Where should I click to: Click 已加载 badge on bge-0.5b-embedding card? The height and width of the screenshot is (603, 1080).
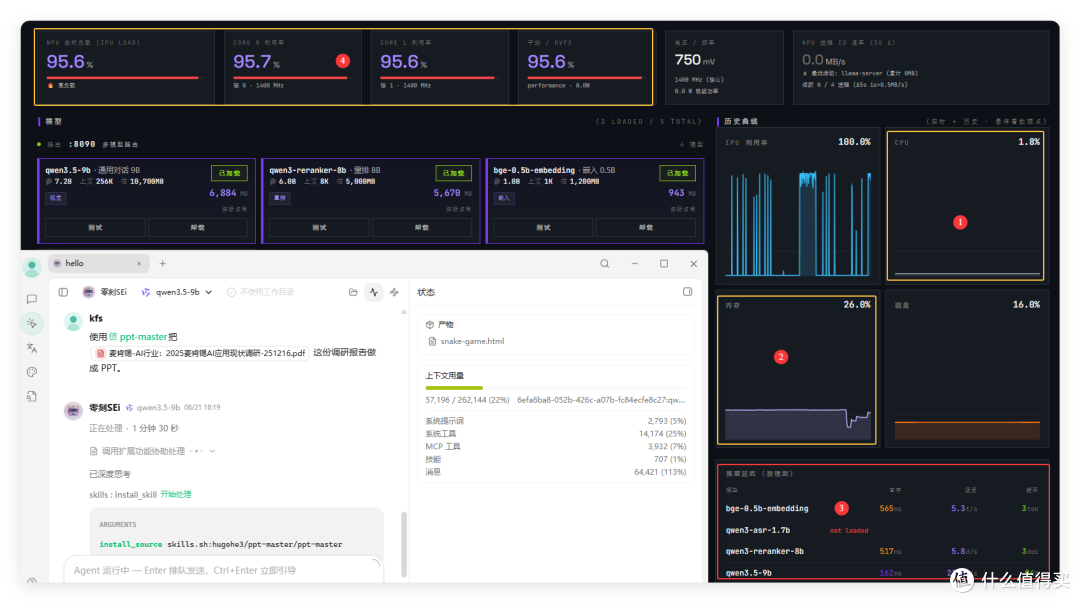677,173
